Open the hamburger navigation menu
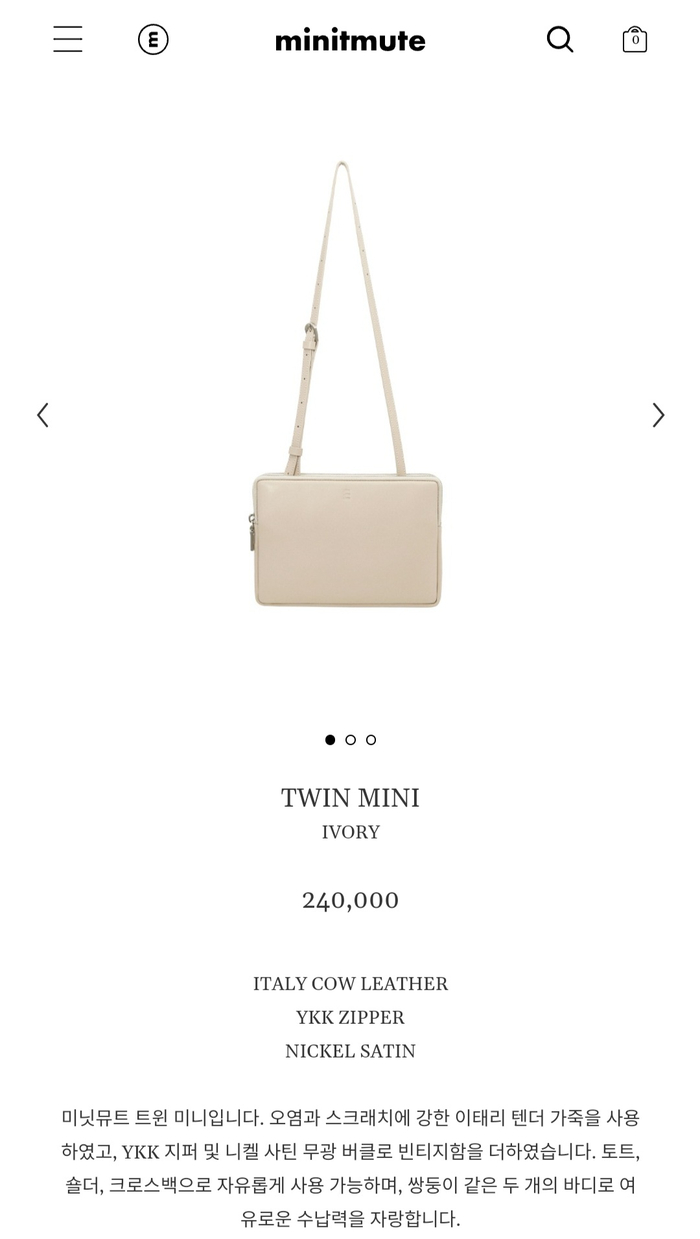Viewport: 700px width, 1239px height. coord(68,40)
